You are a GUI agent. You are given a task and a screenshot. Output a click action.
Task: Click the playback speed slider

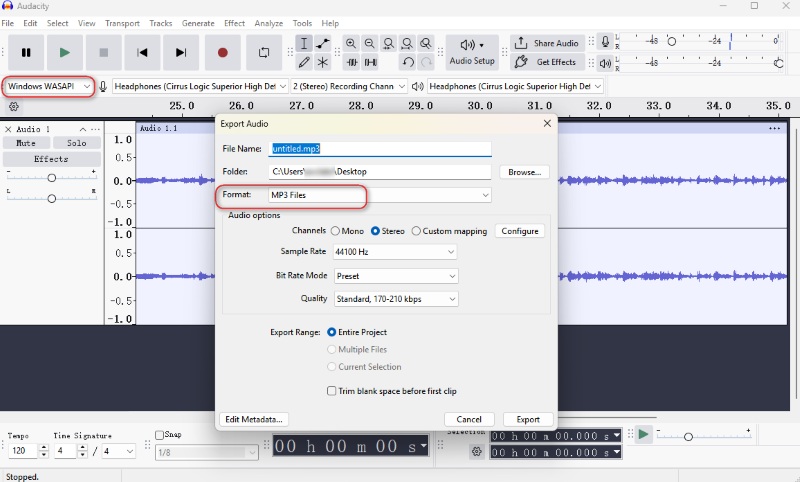tap(704, 436)
